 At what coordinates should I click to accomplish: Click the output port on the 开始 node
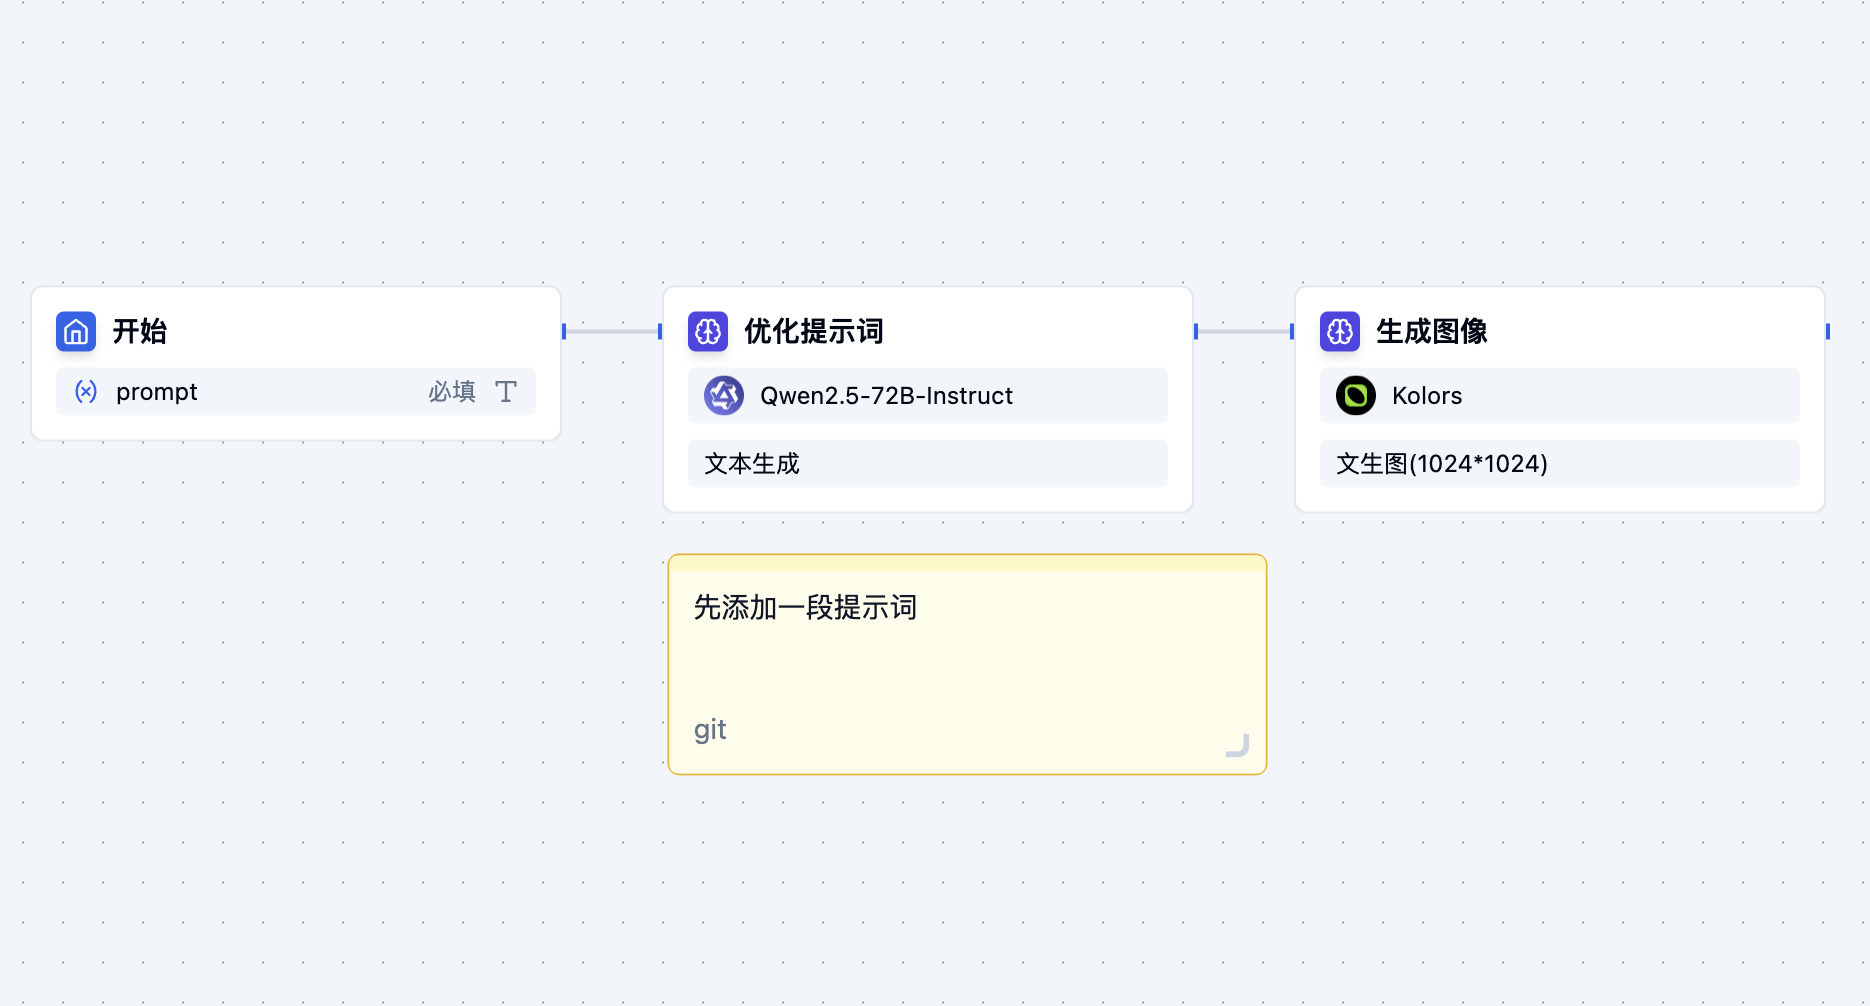564,331
